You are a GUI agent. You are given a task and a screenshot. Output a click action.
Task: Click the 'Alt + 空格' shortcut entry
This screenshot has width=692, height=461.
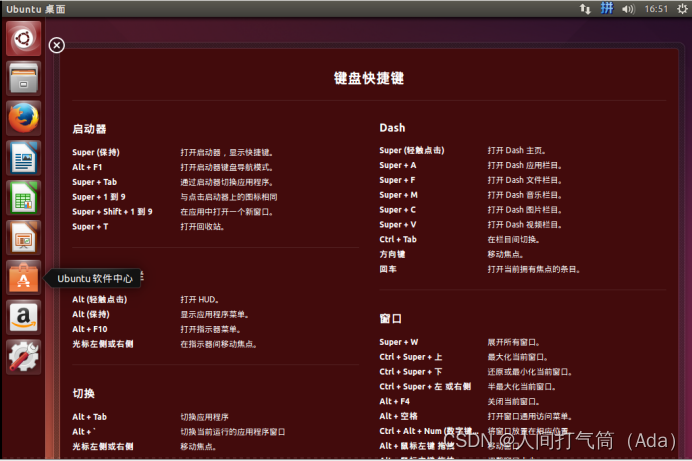click(x=399, y=416)
